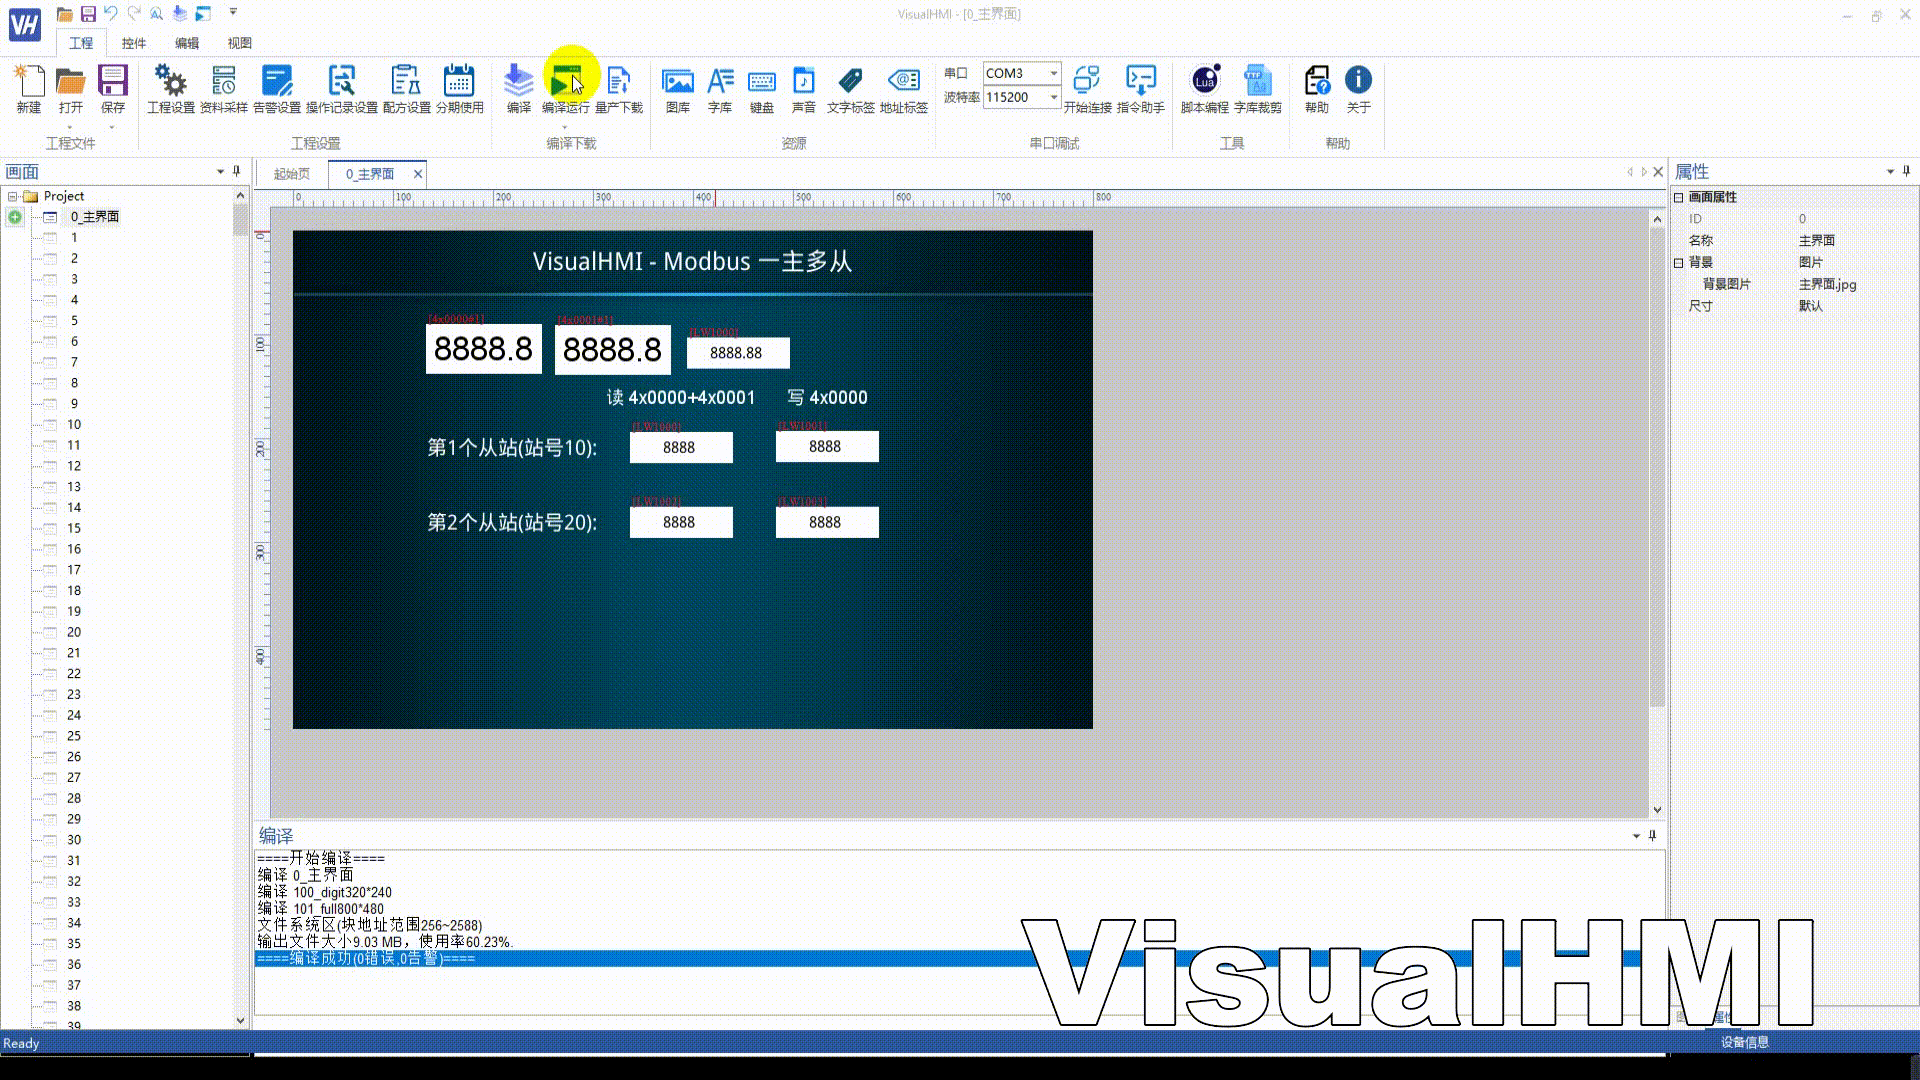Switch to the 起始页 document tab

292,174
